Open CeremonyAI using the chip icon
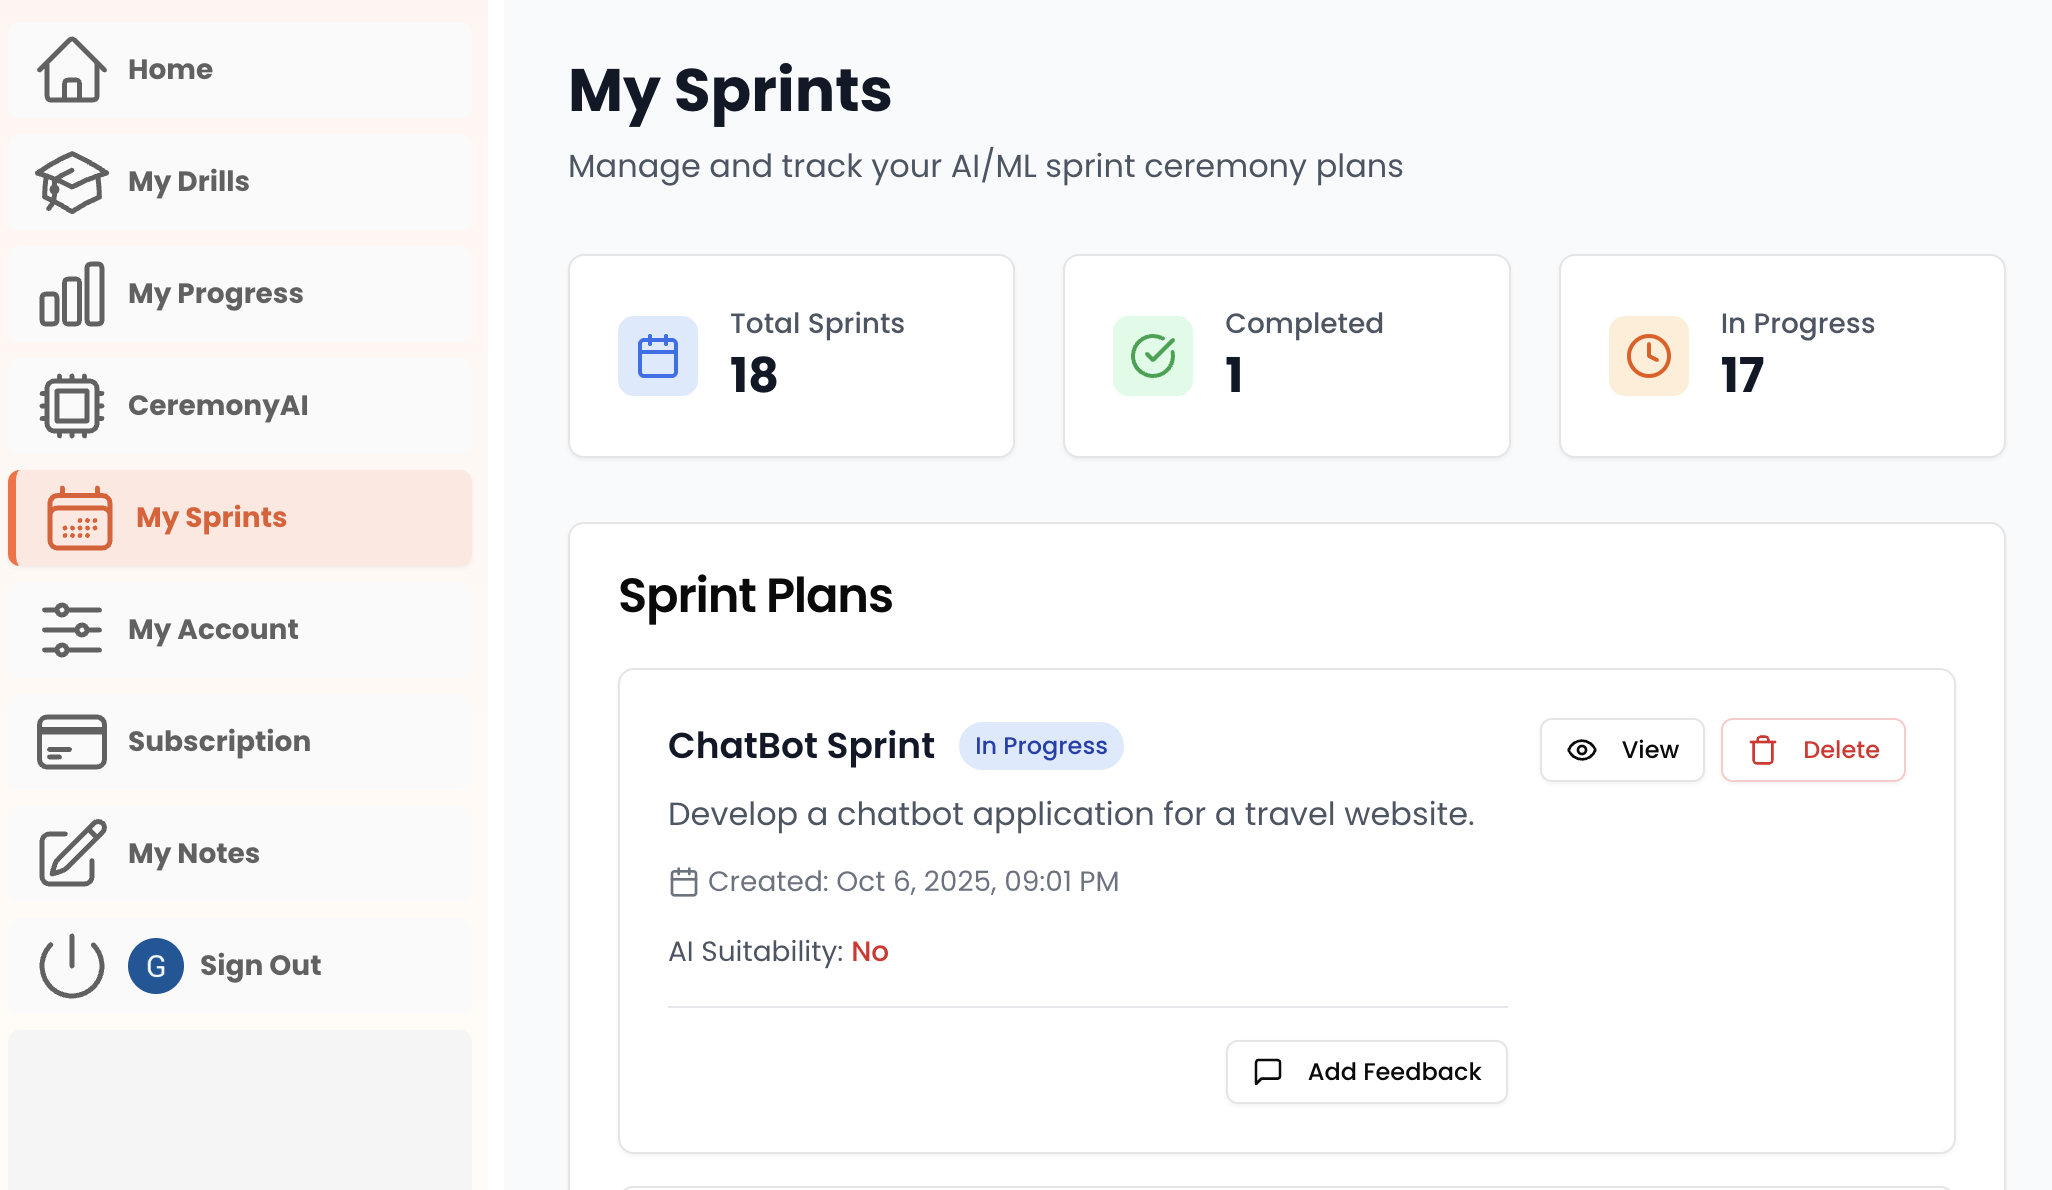Viewport: 2052px width, 1190px height. click(70, 405)
